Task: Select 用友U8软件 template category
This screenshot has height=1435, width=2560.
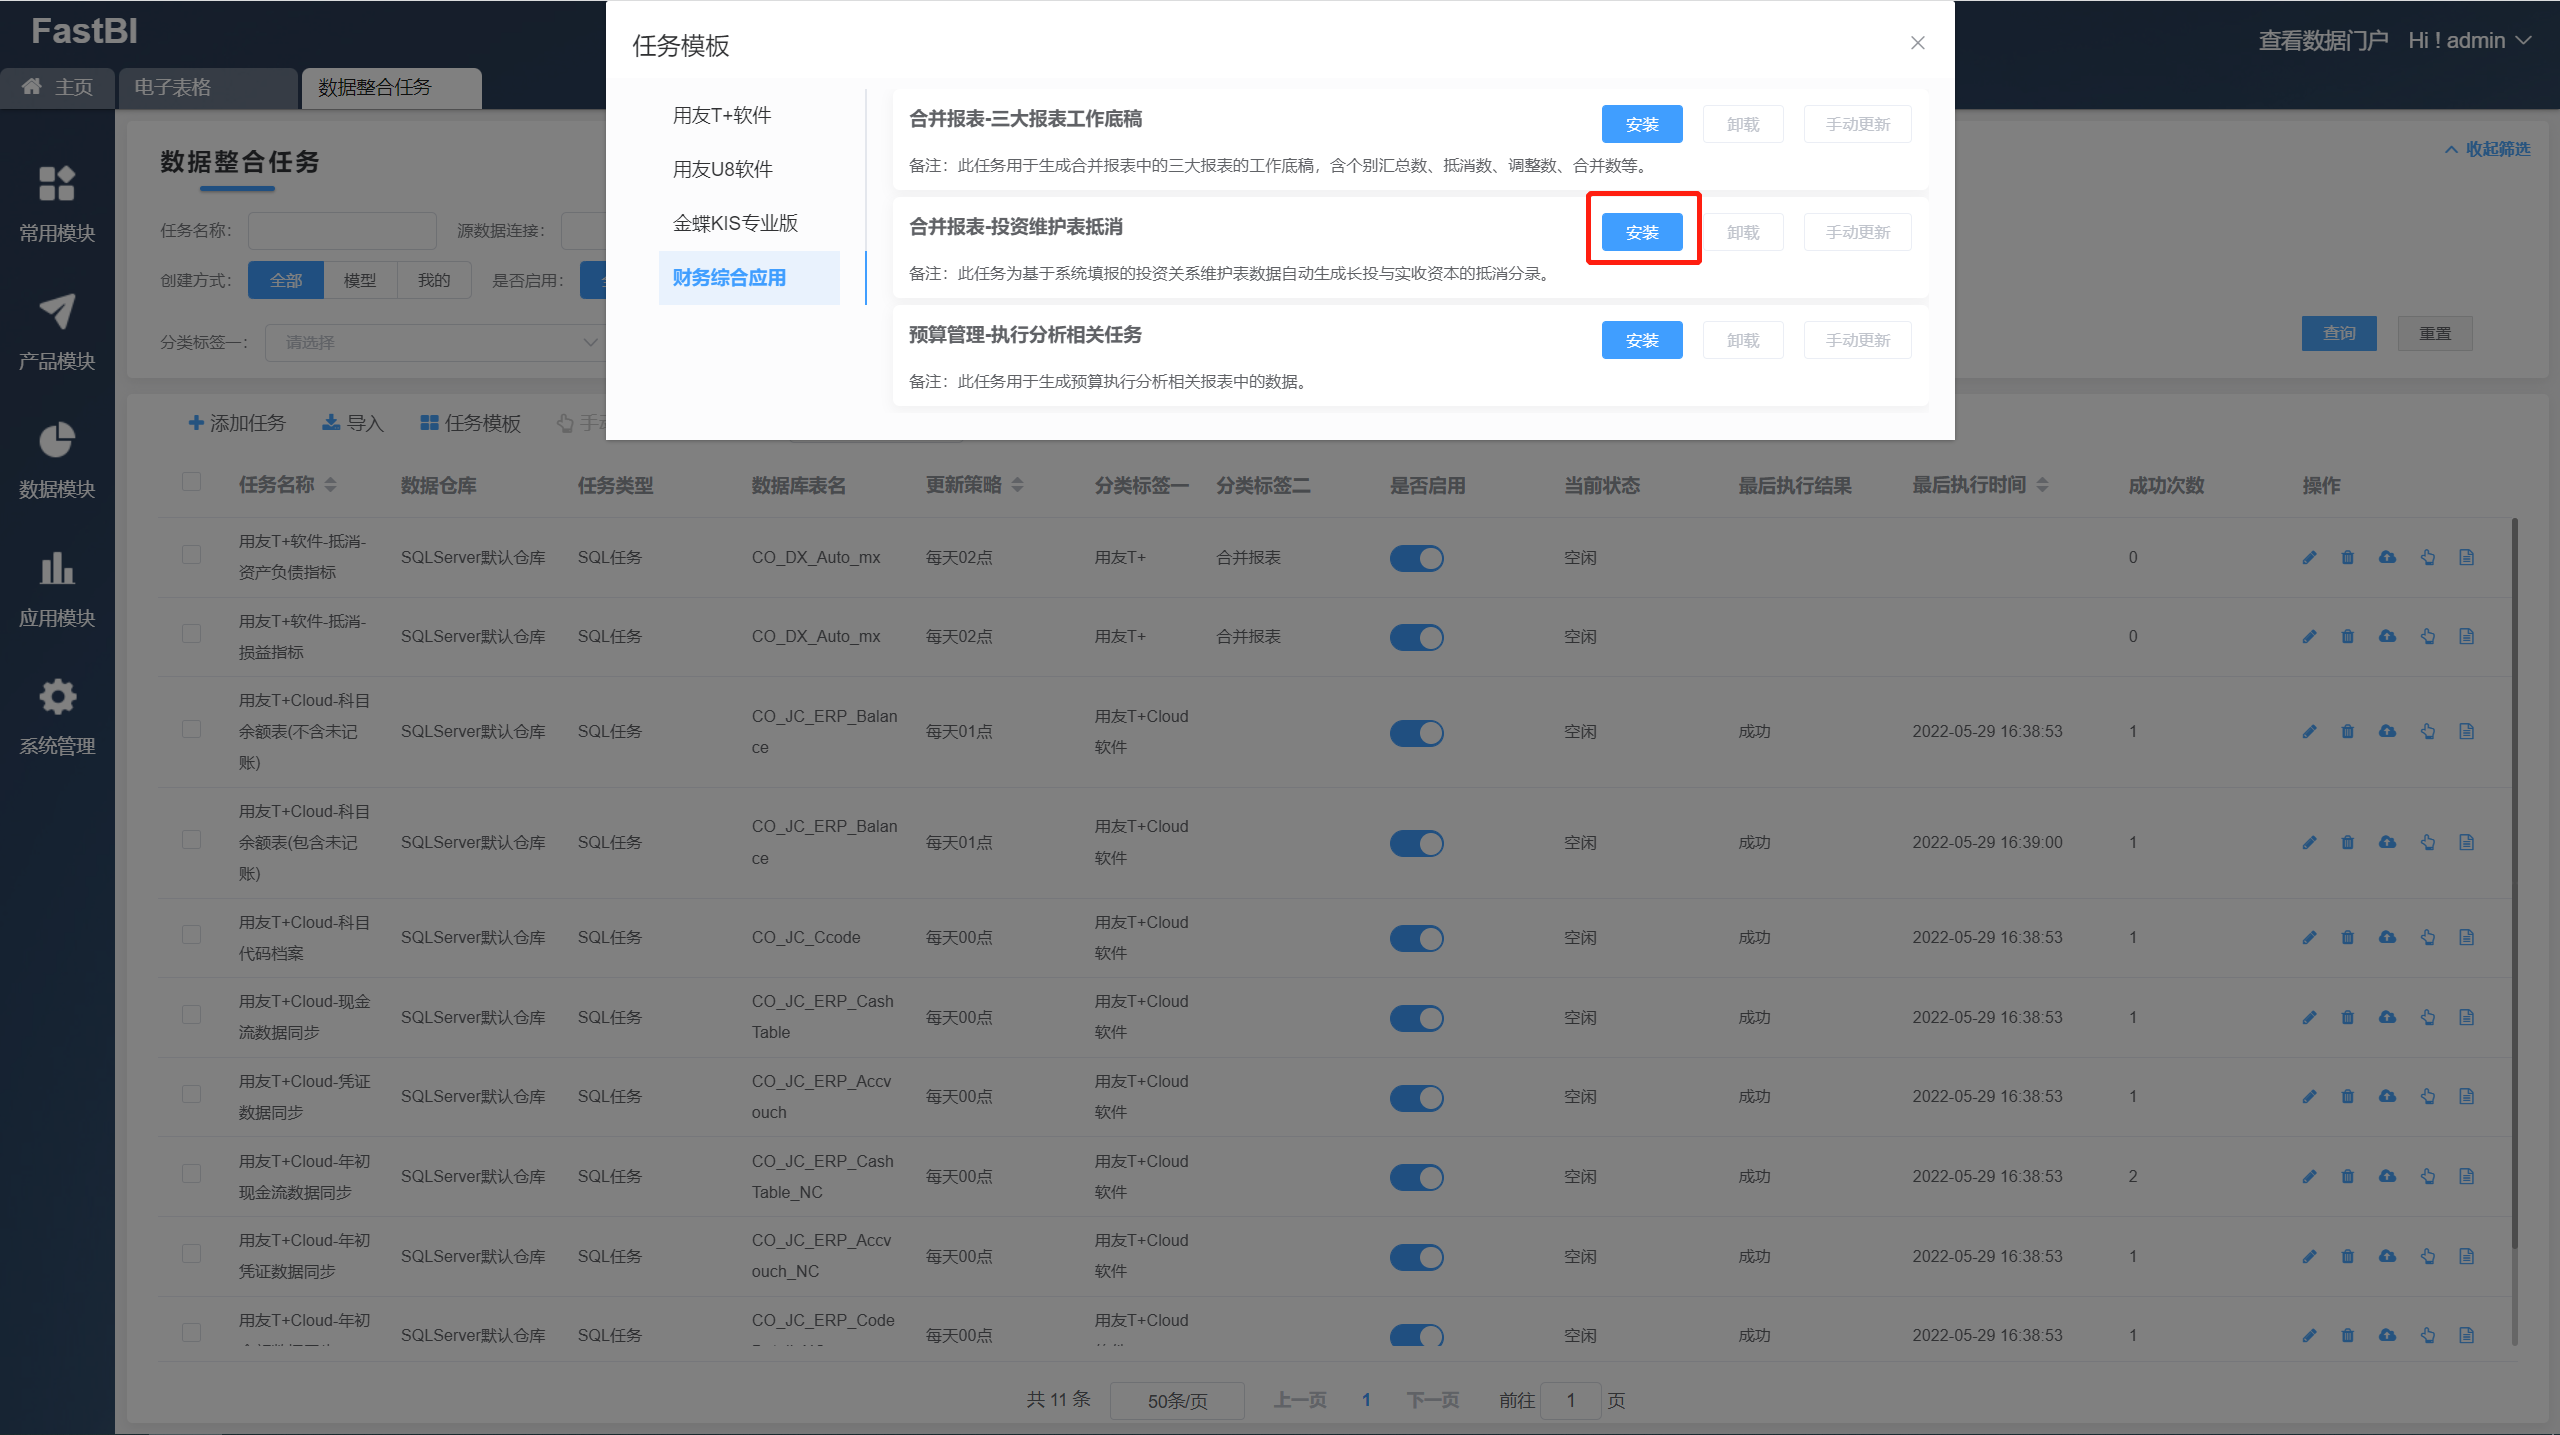Action: click(x=722, y=170)
